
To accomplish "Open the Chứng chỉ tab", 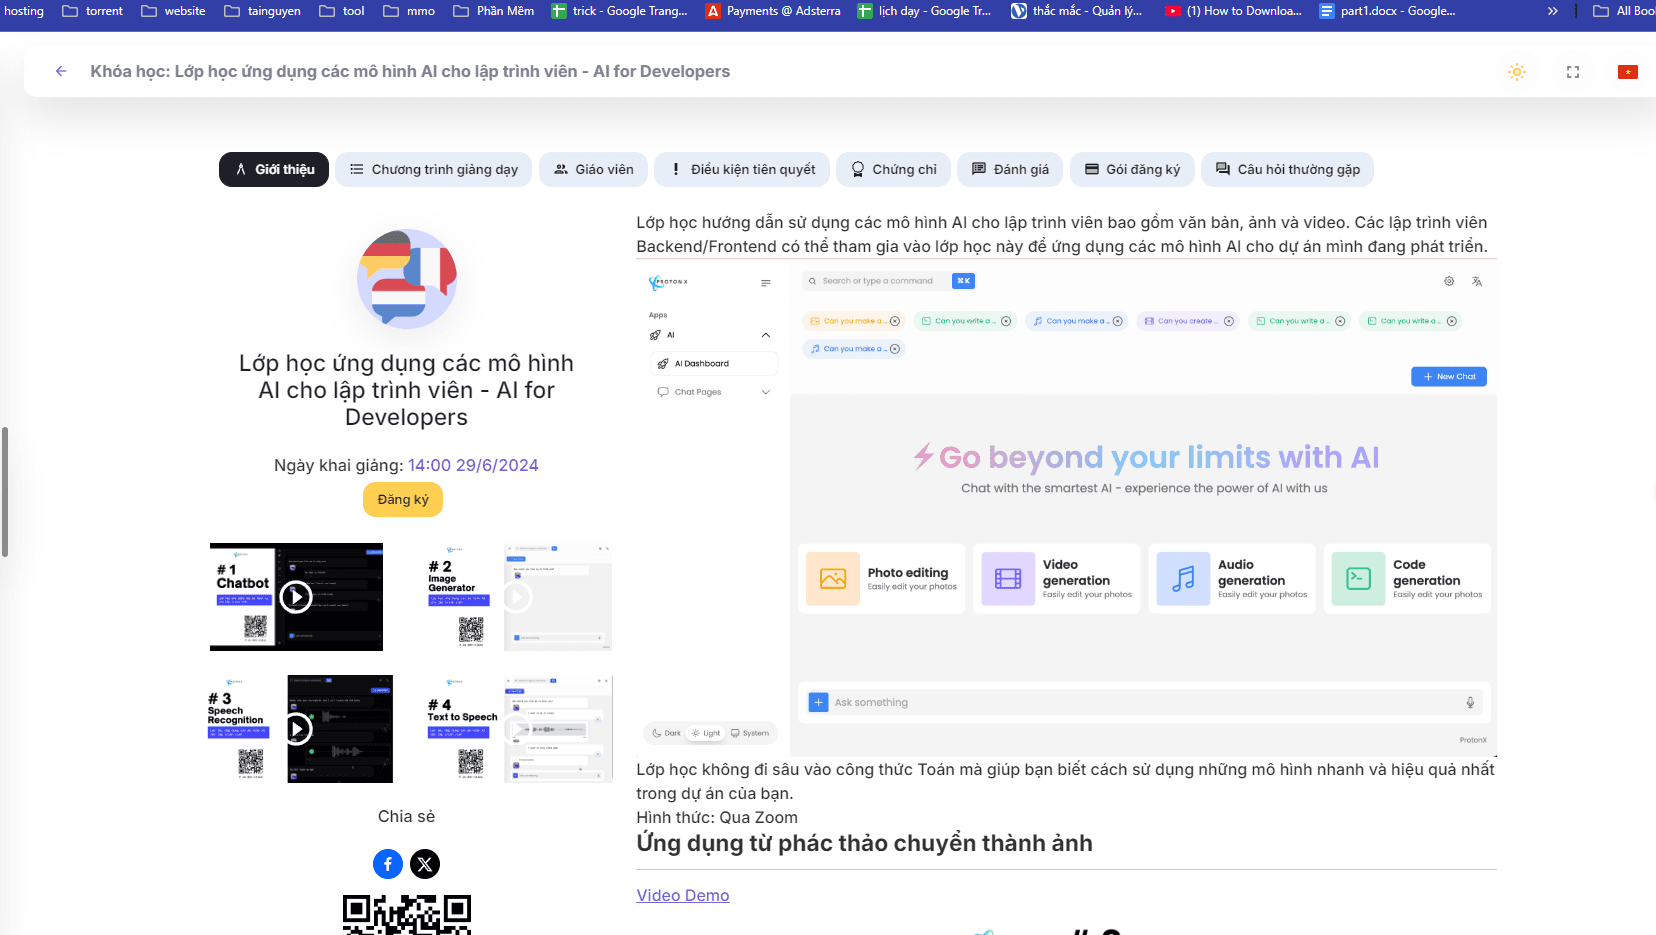I will (893, 170).
